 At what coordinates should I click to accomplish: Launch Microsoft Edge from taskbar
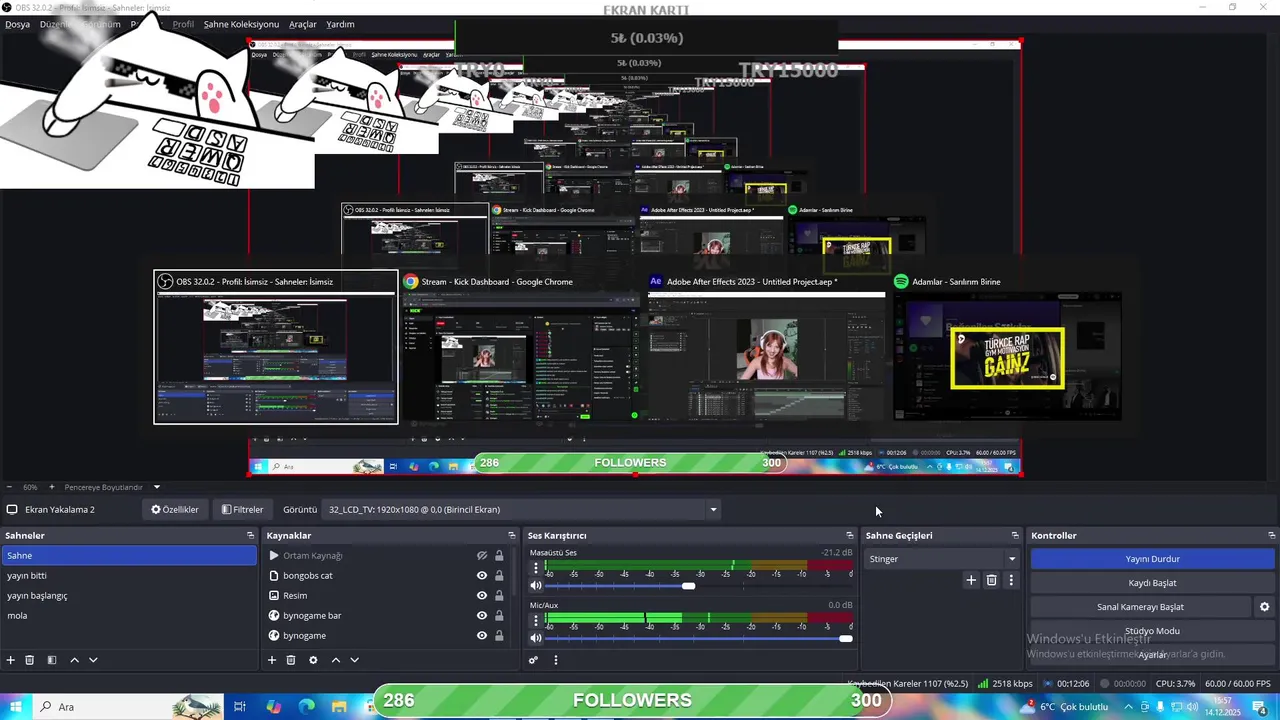pos(307,707)
